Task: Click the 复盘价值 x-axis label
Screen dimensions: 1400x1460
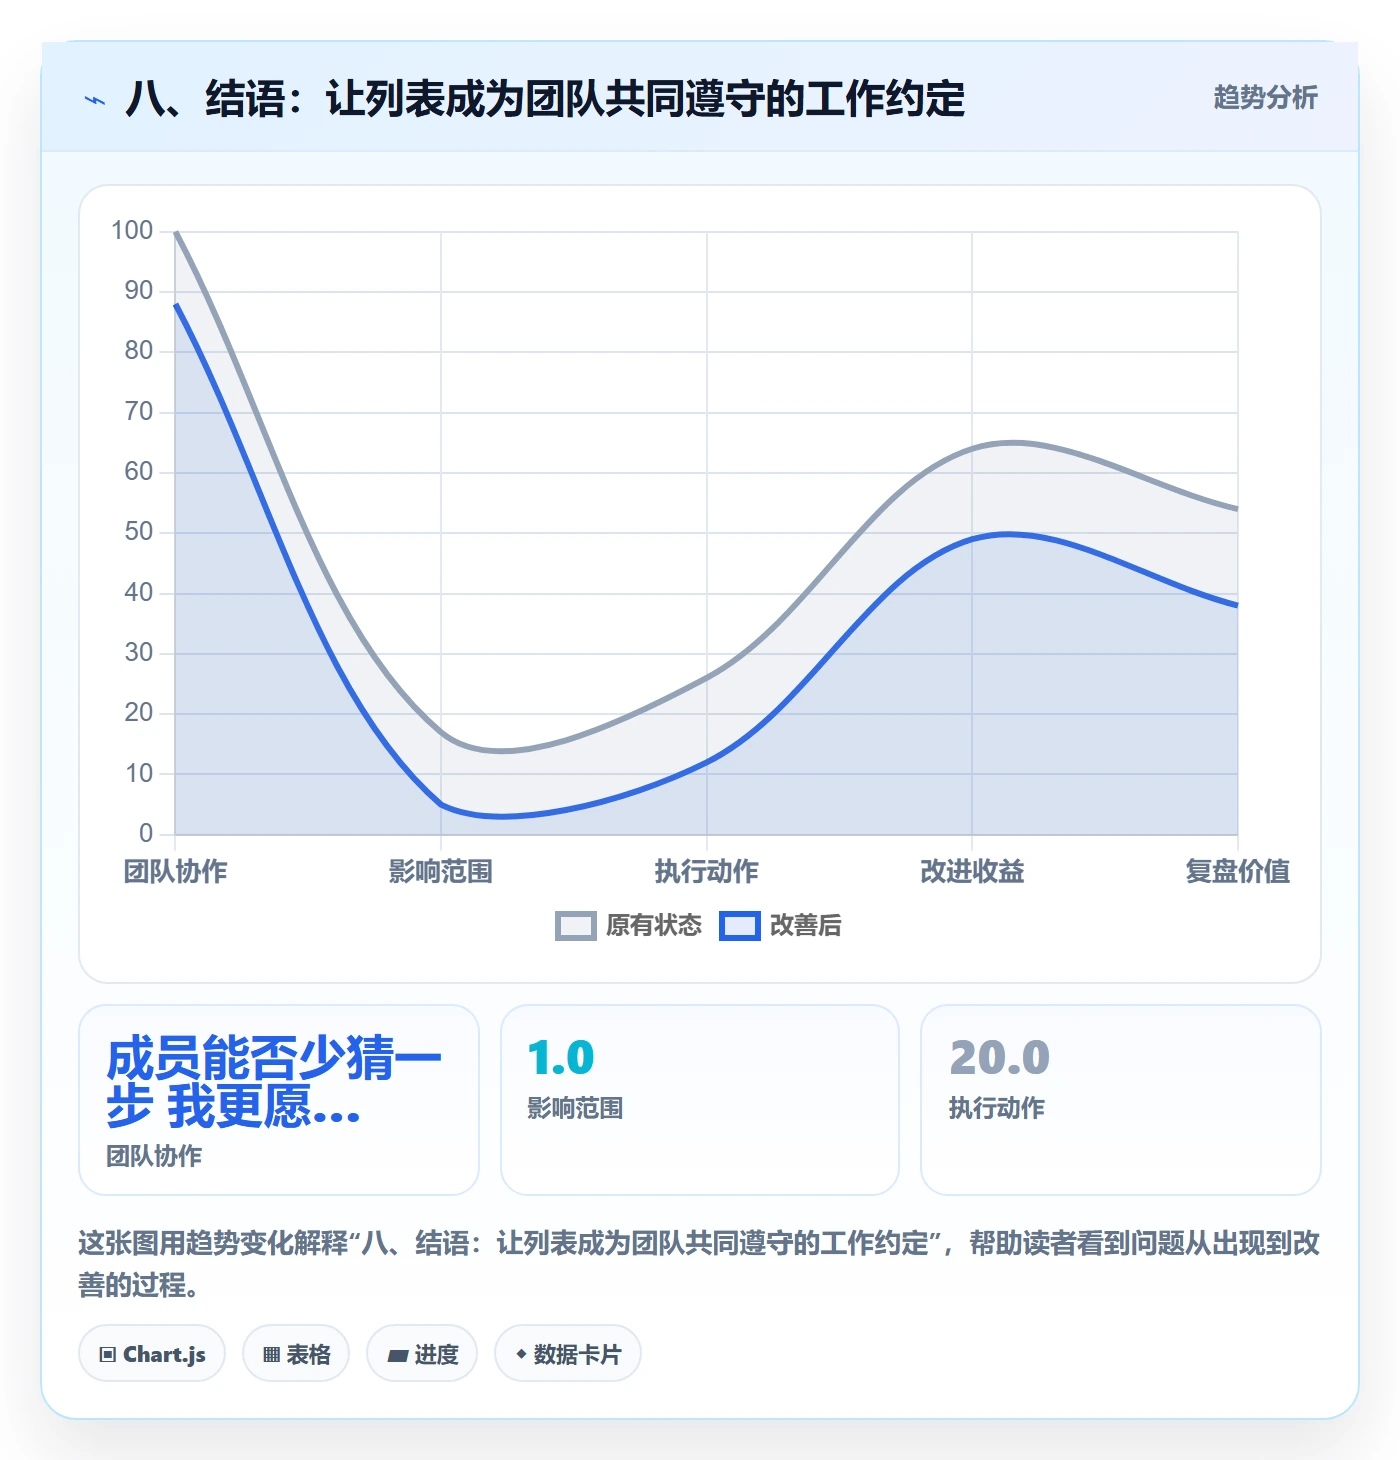Action: pos(1238,872)
